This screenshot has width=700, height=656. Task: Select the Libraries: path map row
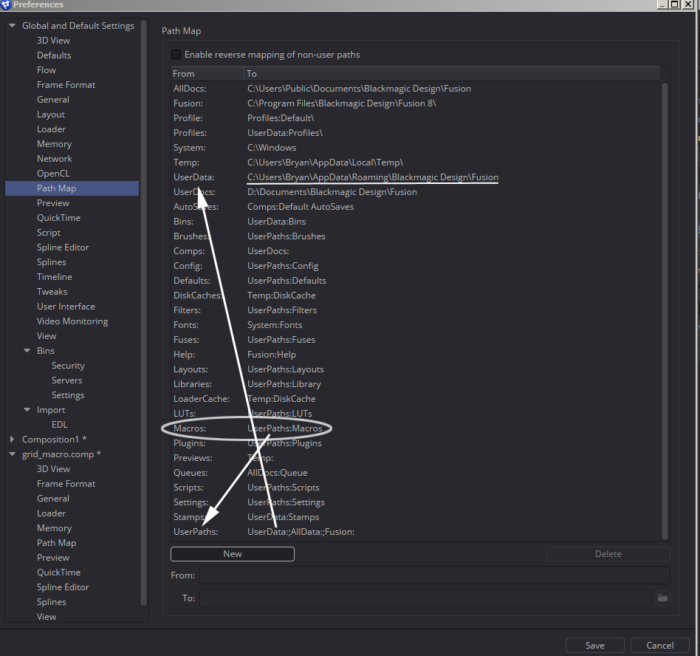pyautogui.click(x=416, y=384)
